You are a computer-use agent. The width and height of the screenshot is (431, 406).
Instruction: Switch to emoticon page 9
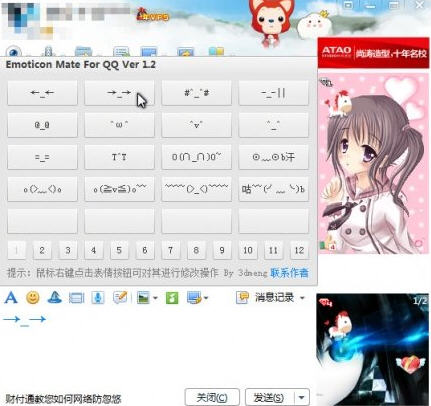pos(222,250)
